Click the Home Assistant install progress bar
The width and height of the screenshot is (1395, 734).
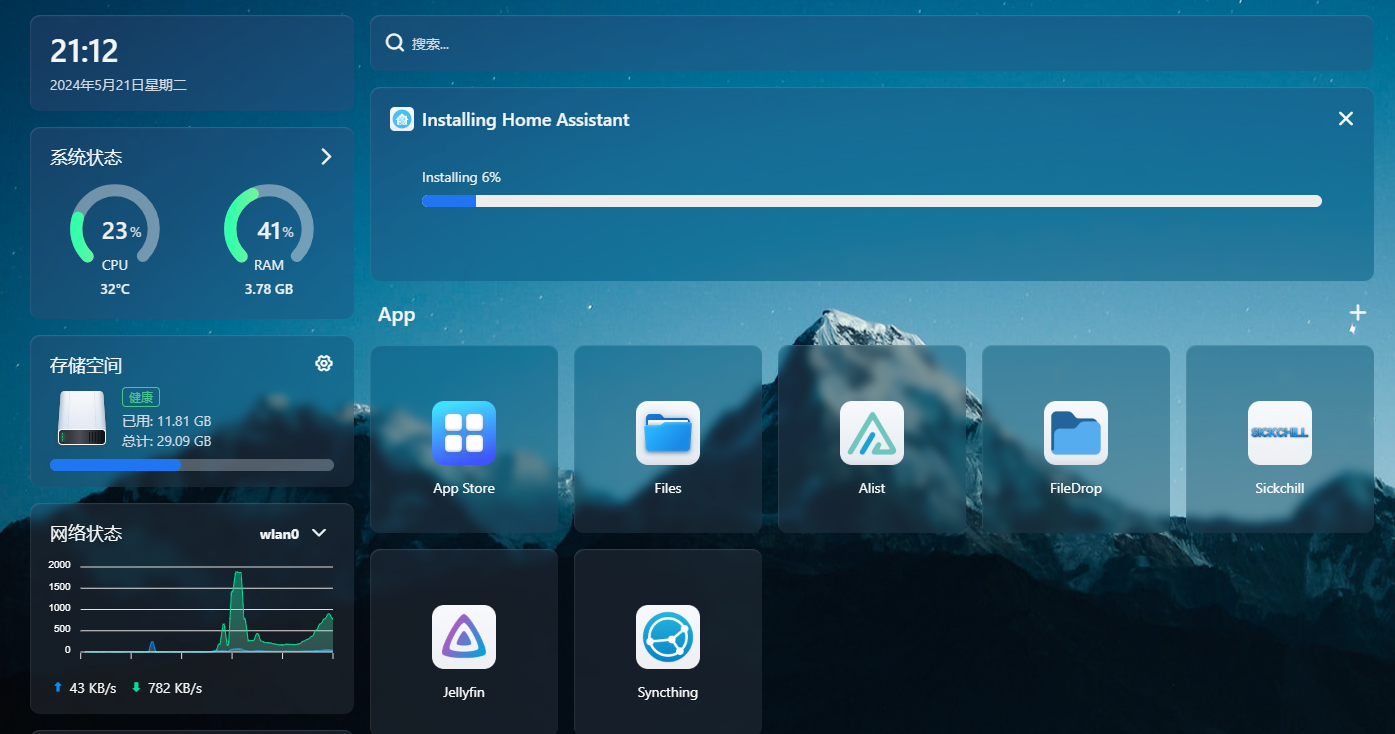pos(872,201)
